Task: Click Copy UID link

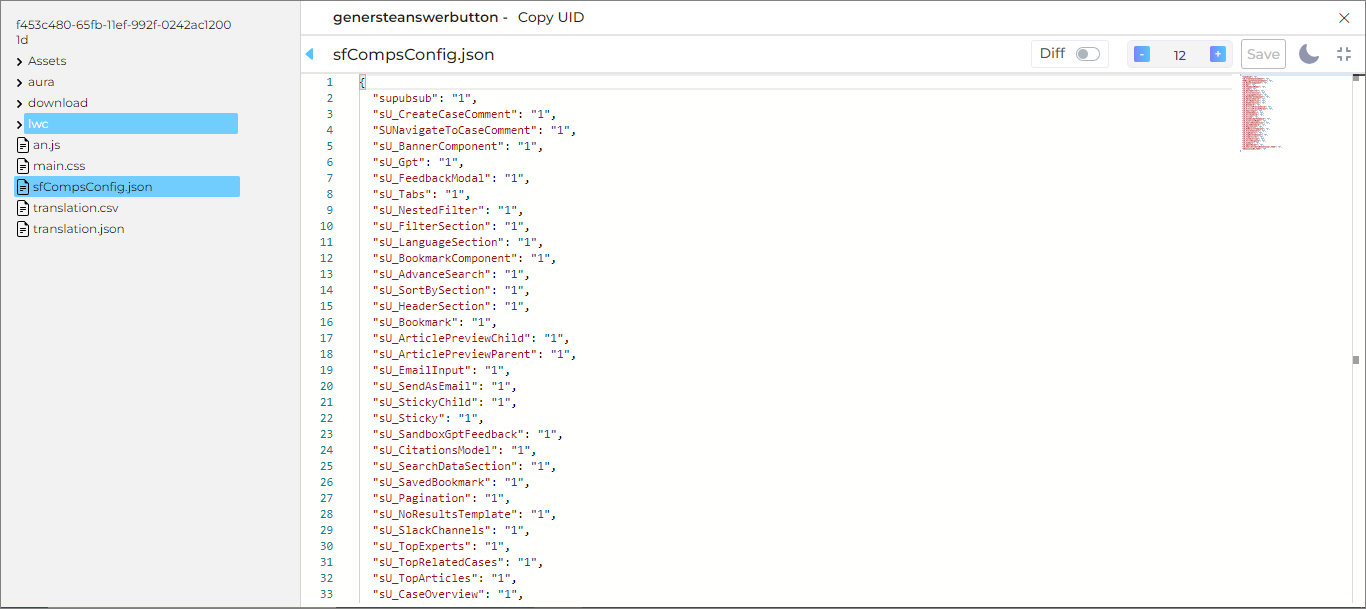Action: 551,17
